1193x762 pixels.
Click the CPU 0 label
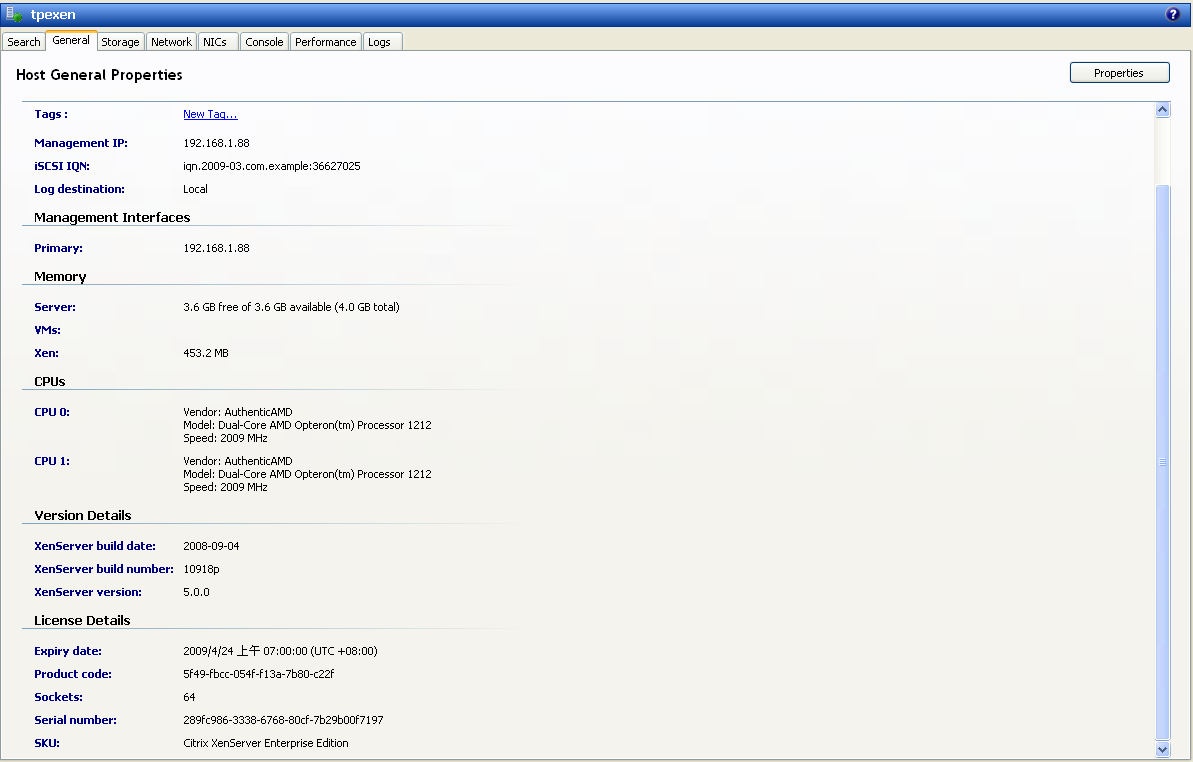[x=52, y=412]
